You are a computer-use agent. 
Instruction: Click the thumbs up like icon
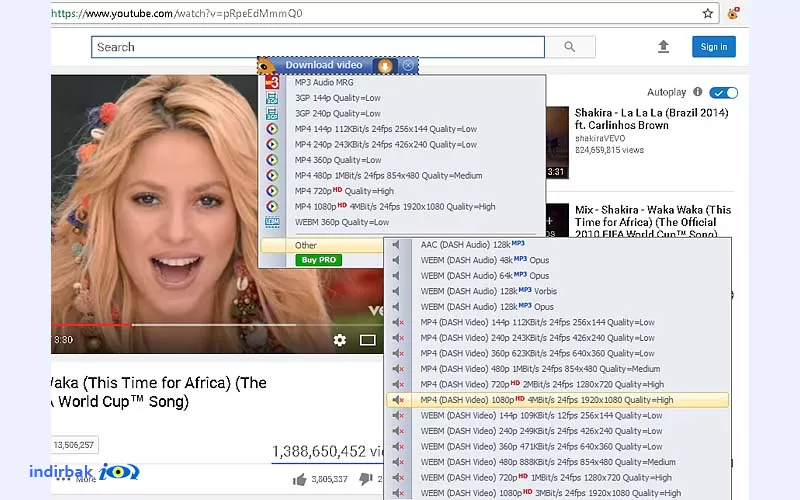(300, 479)
